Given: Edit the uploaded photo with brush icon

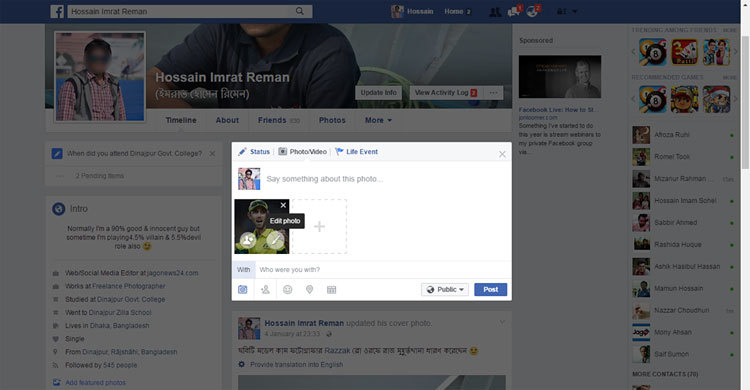Looking at the screenshot, I should point(275,240).
